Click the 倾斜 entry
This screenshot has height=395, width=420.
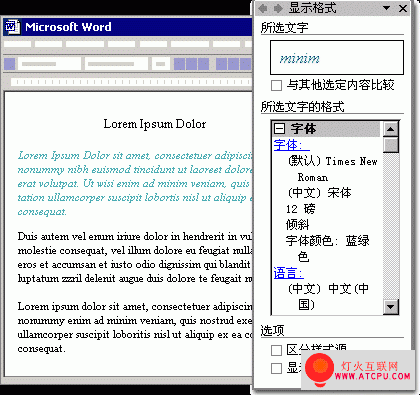pos(297,225)
